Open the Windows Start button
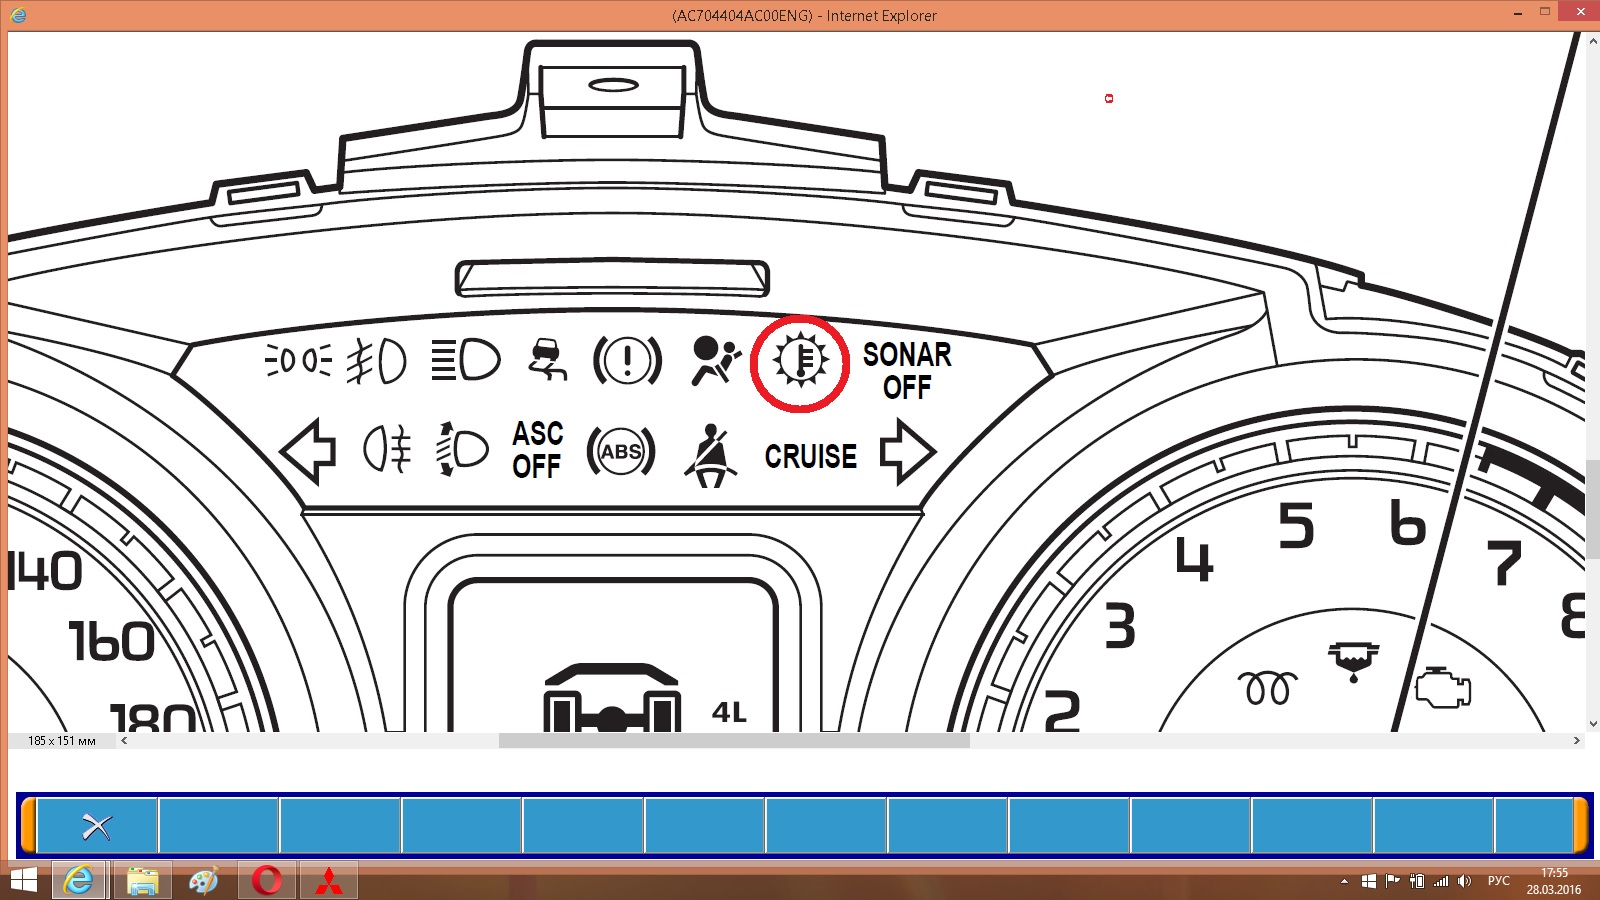Screen dimensions: 1600x900 point(22,881)
